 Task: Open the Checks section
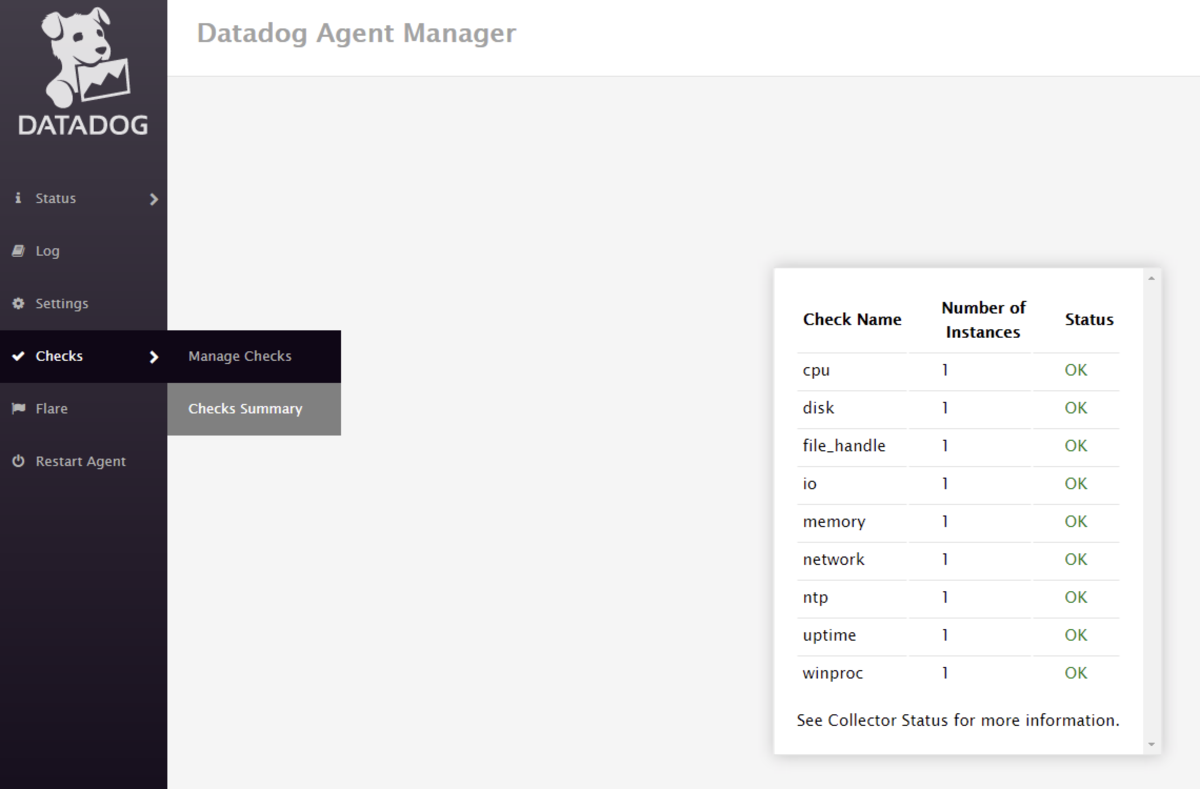coord(58,356)
